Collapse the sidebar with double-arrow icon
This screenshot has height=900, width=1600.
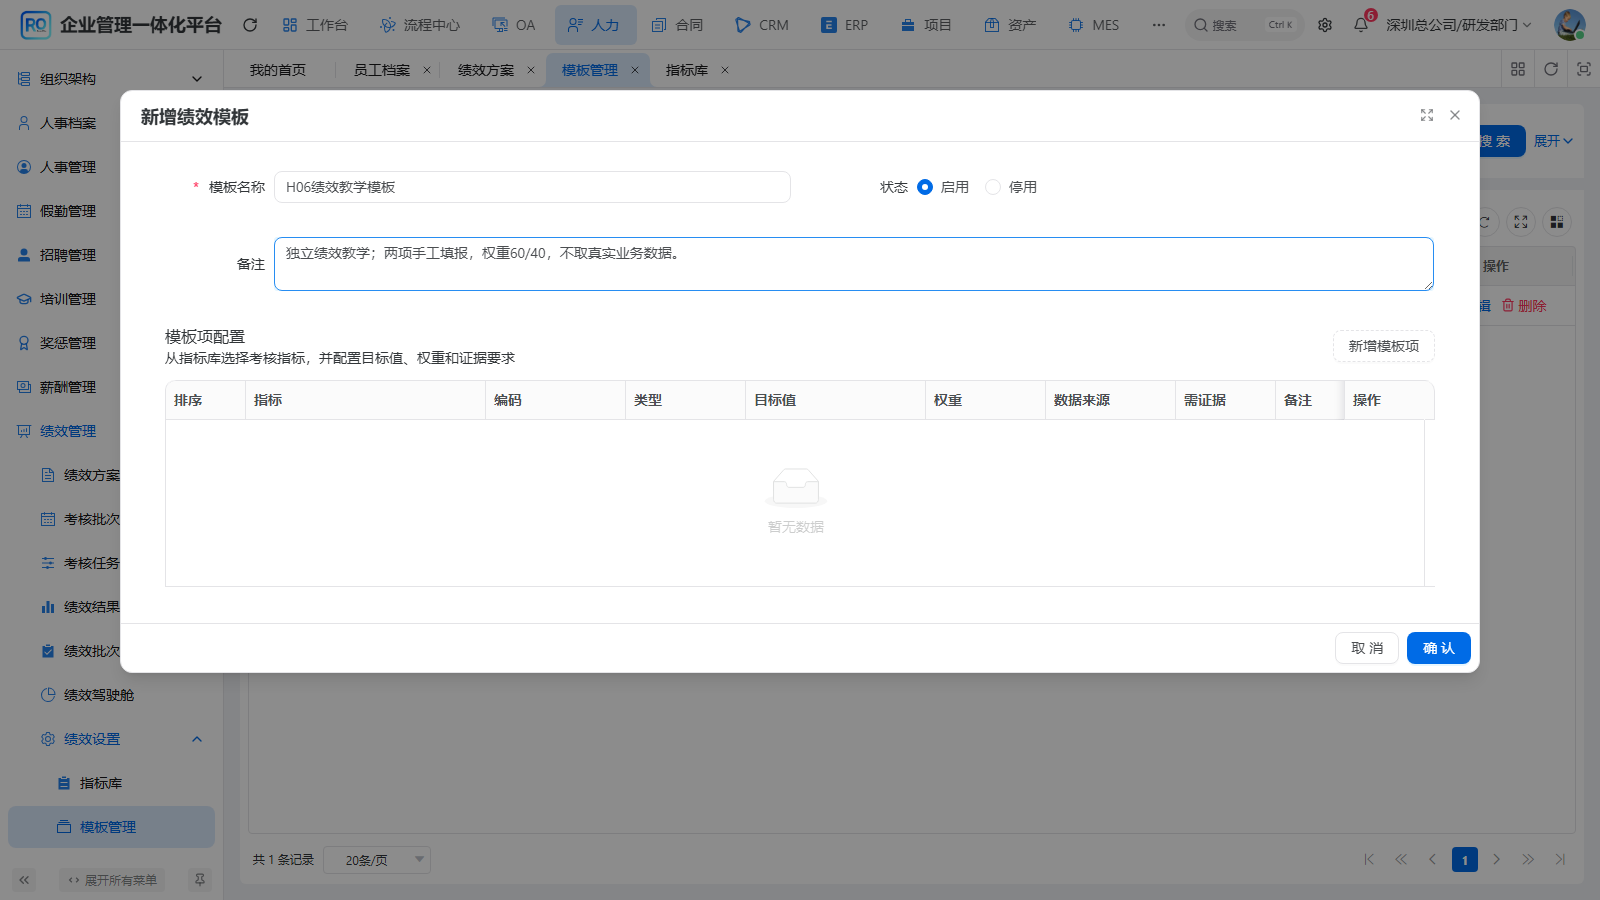[x=24, y=880]
